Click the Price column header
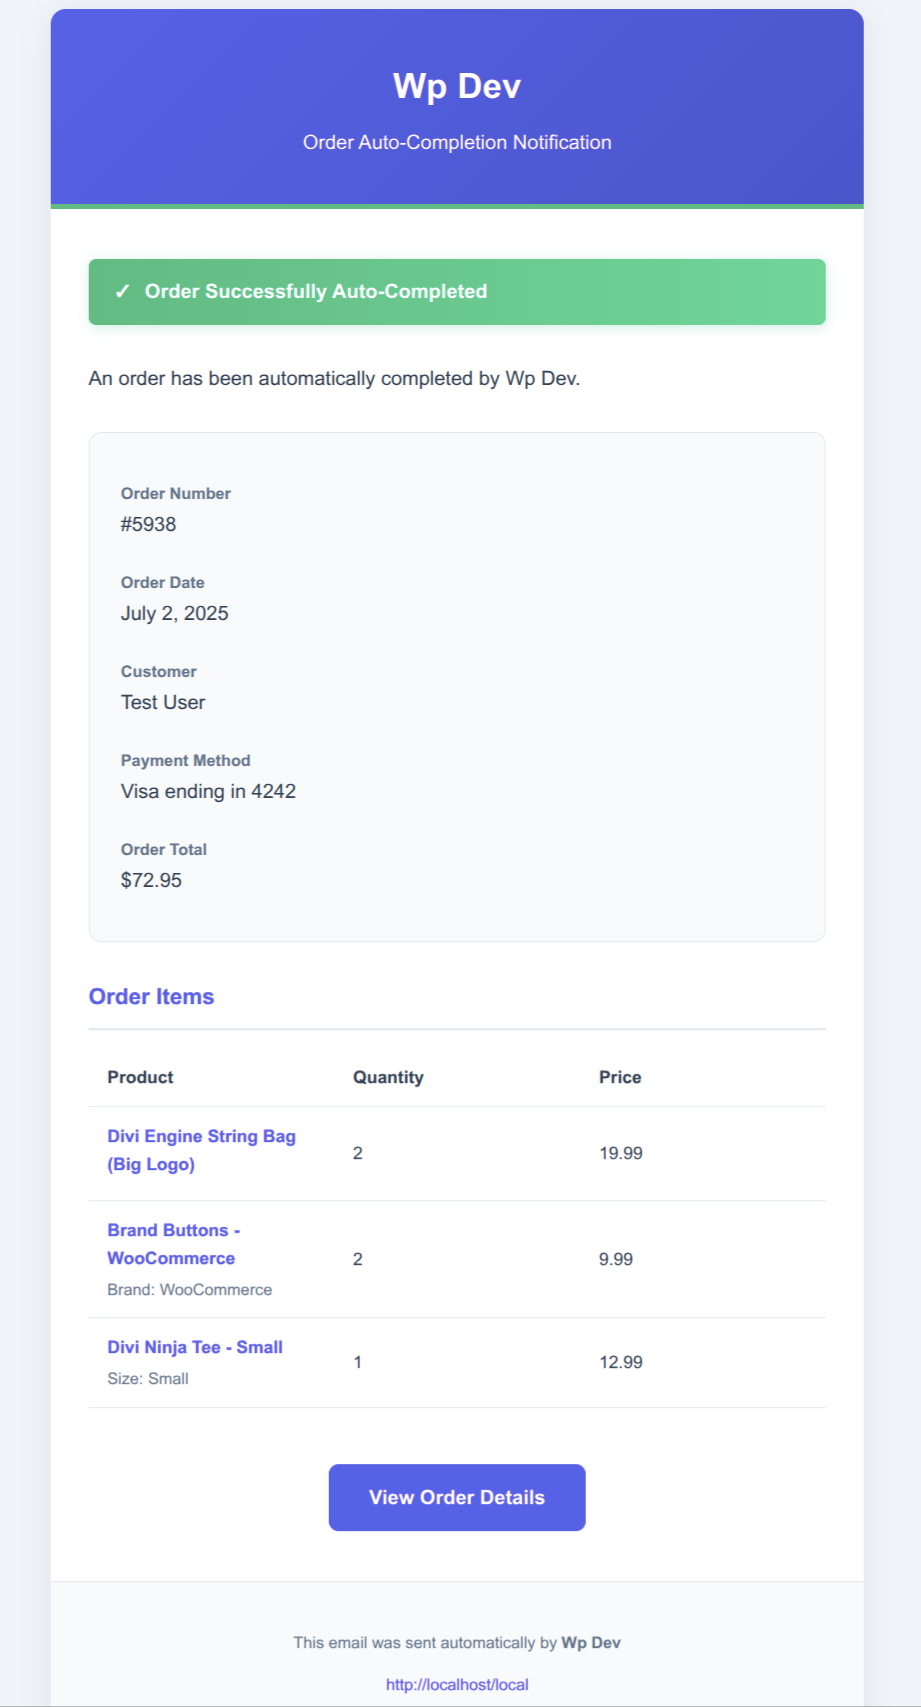Image resolution: width=921 pixels, height=1707 pixels. 620,1077
